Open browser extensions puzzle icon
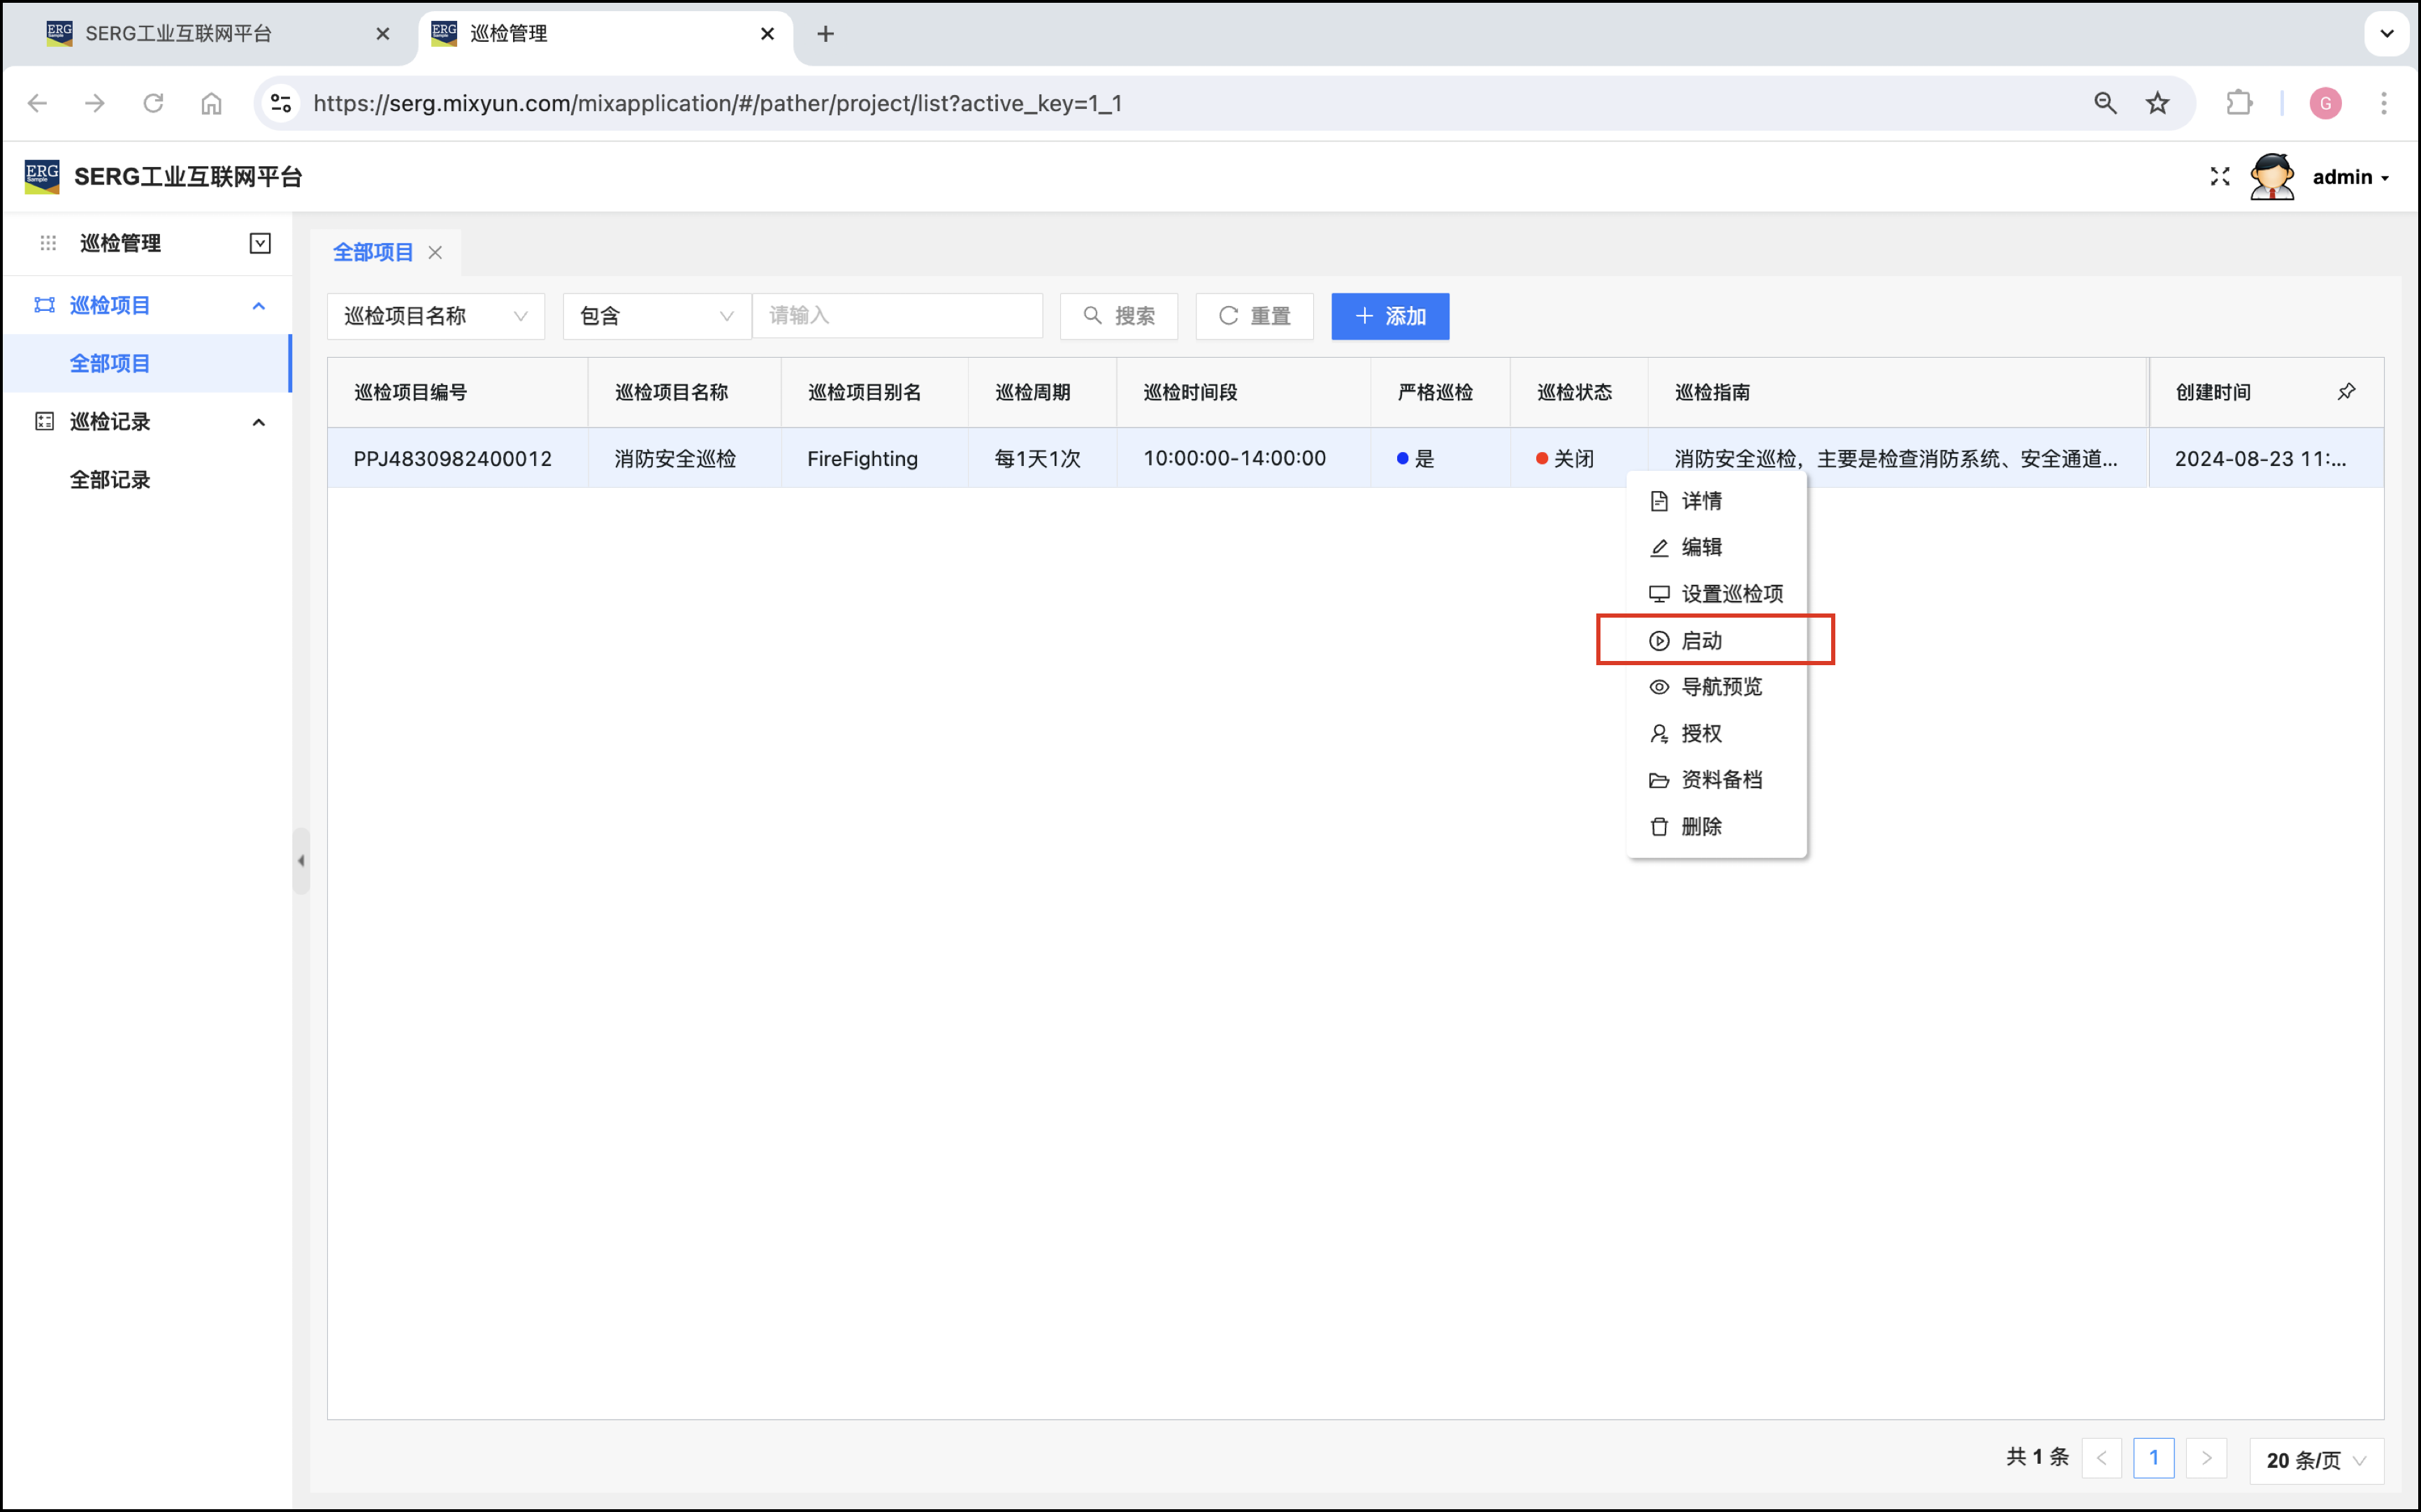2421x1512 pixels. (x=2239, y=103)
